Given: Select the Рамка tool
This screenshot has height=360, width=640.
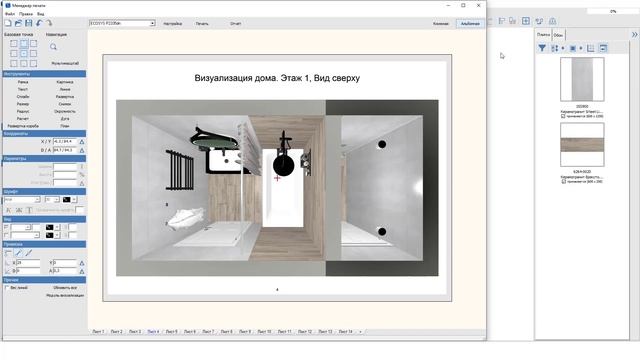Looking at the screenshot, I should coord(23,82).
